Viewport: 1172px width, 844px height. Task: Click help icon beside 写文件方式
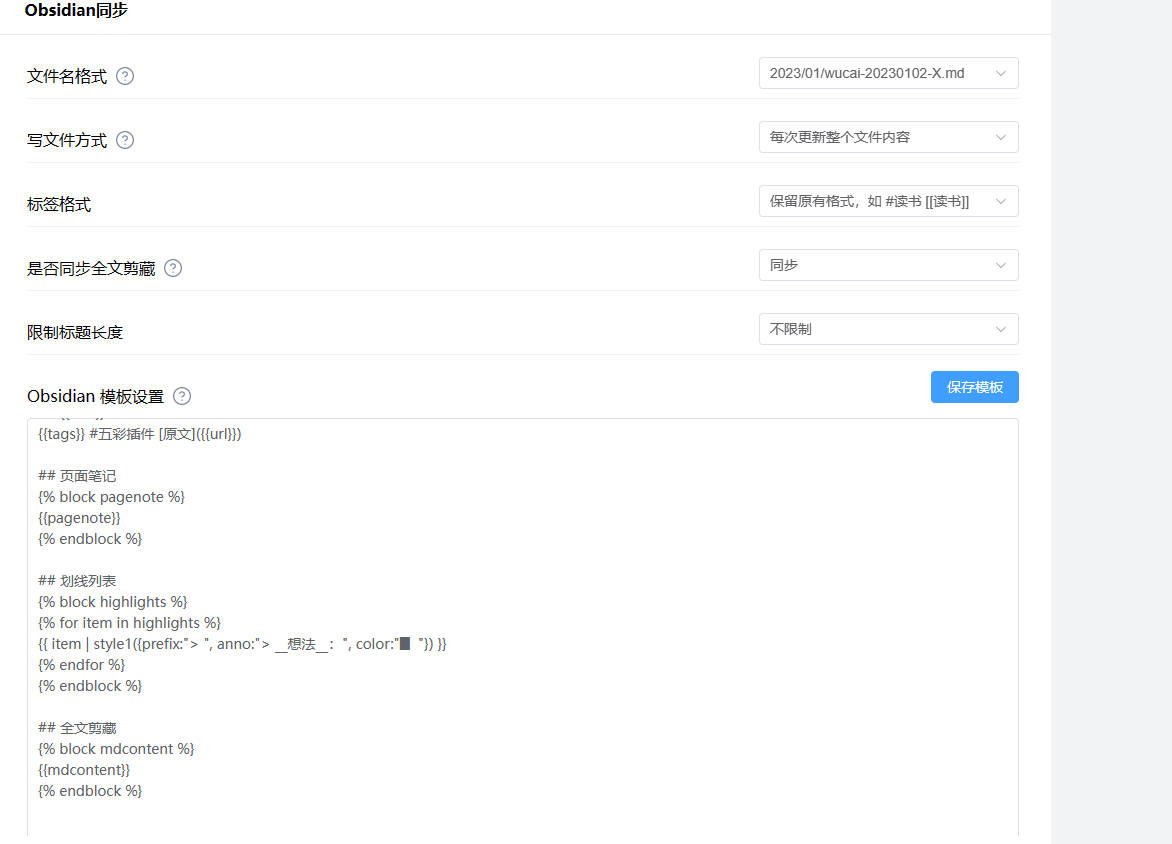(x=125, y=140)
